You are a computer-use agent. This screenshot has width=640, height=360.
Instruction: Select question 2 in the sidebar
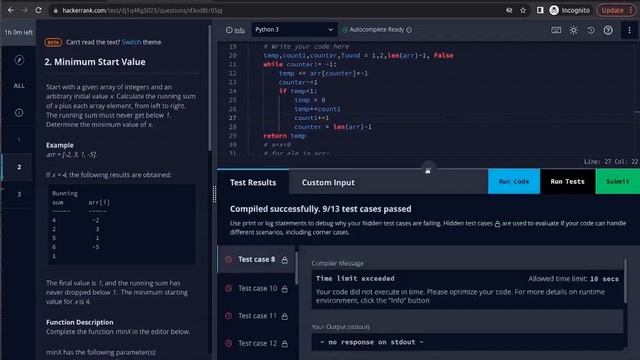pyautogui.click(x=19, y=167)
